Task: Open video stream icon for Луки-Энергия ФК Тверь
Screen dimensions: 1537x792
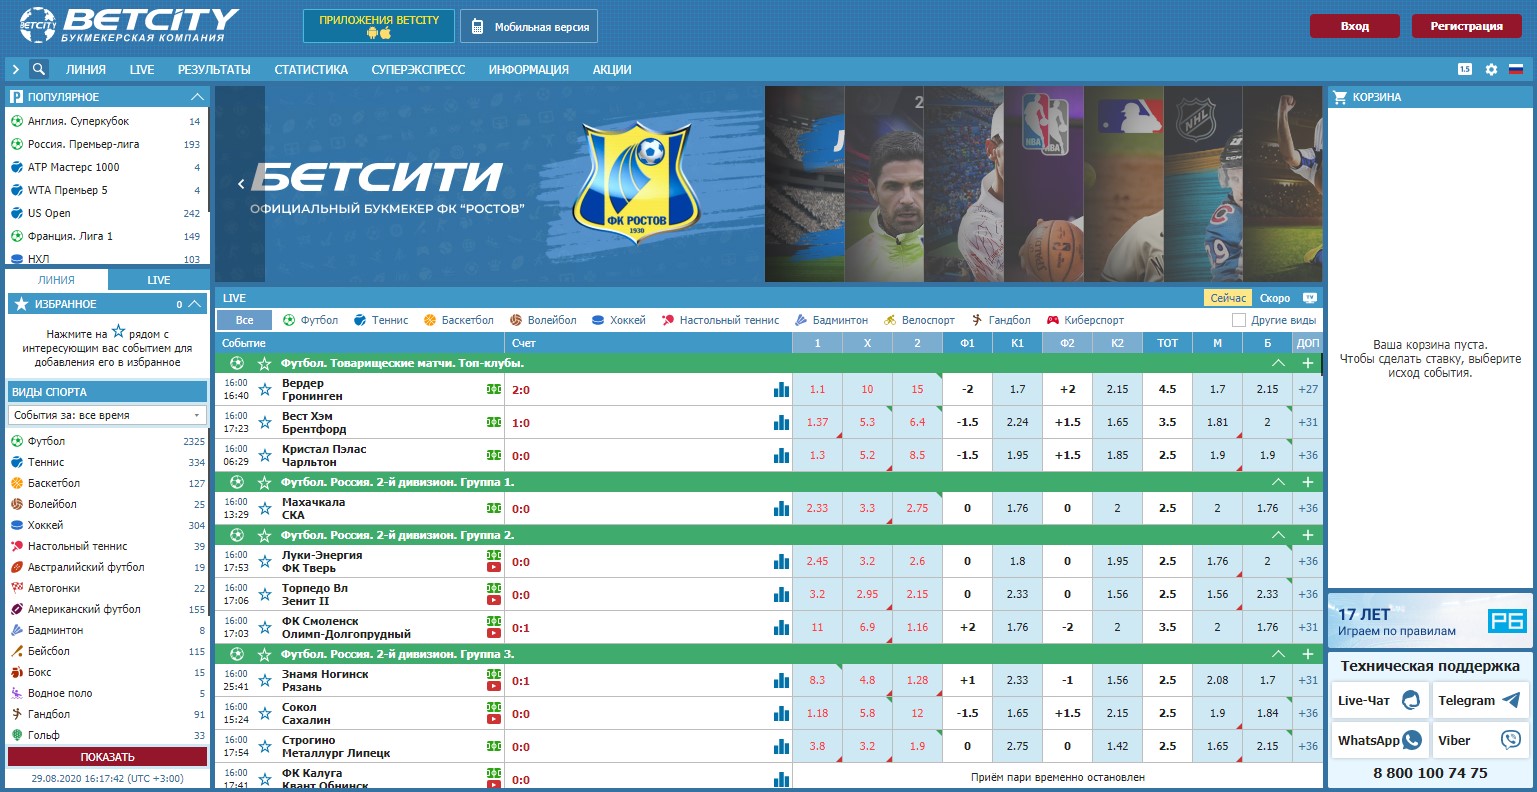Action: pos(494,568)
